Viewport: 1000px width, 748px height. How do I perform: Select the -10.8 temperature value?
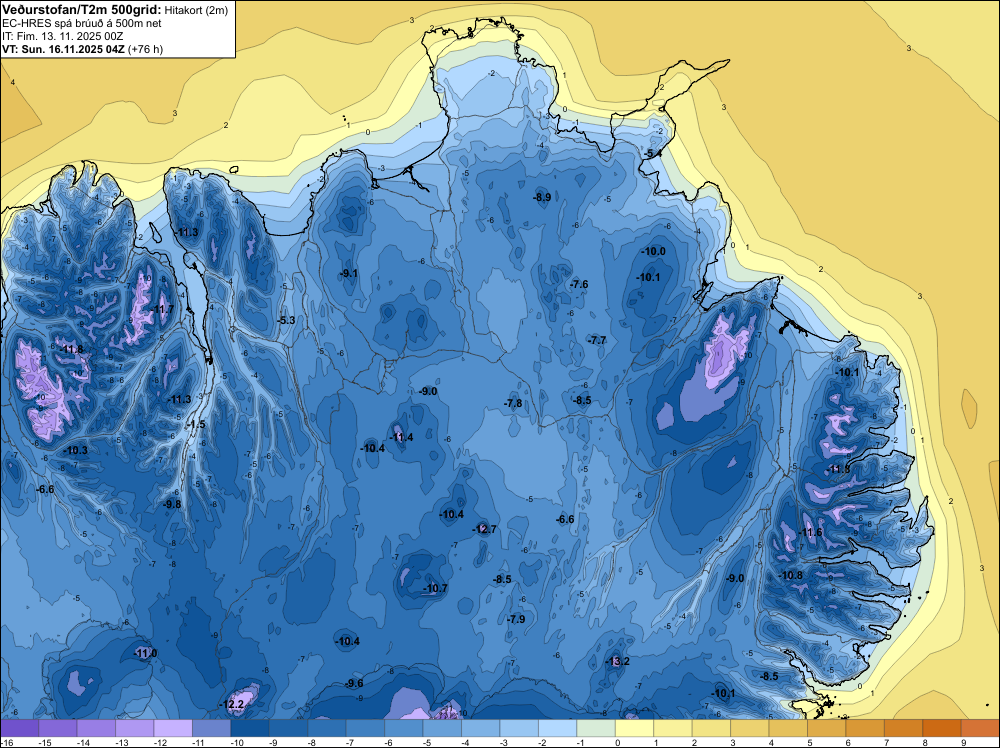coord(791,575)
